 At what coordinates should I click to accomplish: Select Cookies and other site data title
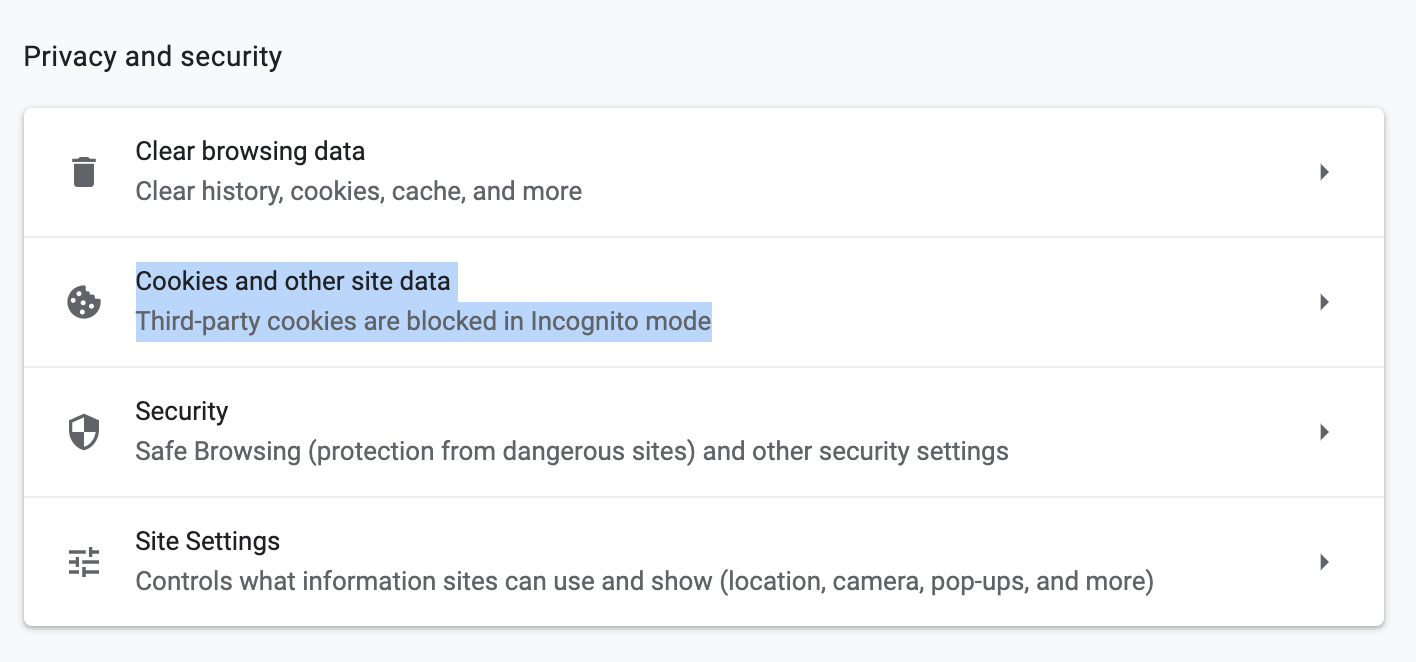[293, 282]
